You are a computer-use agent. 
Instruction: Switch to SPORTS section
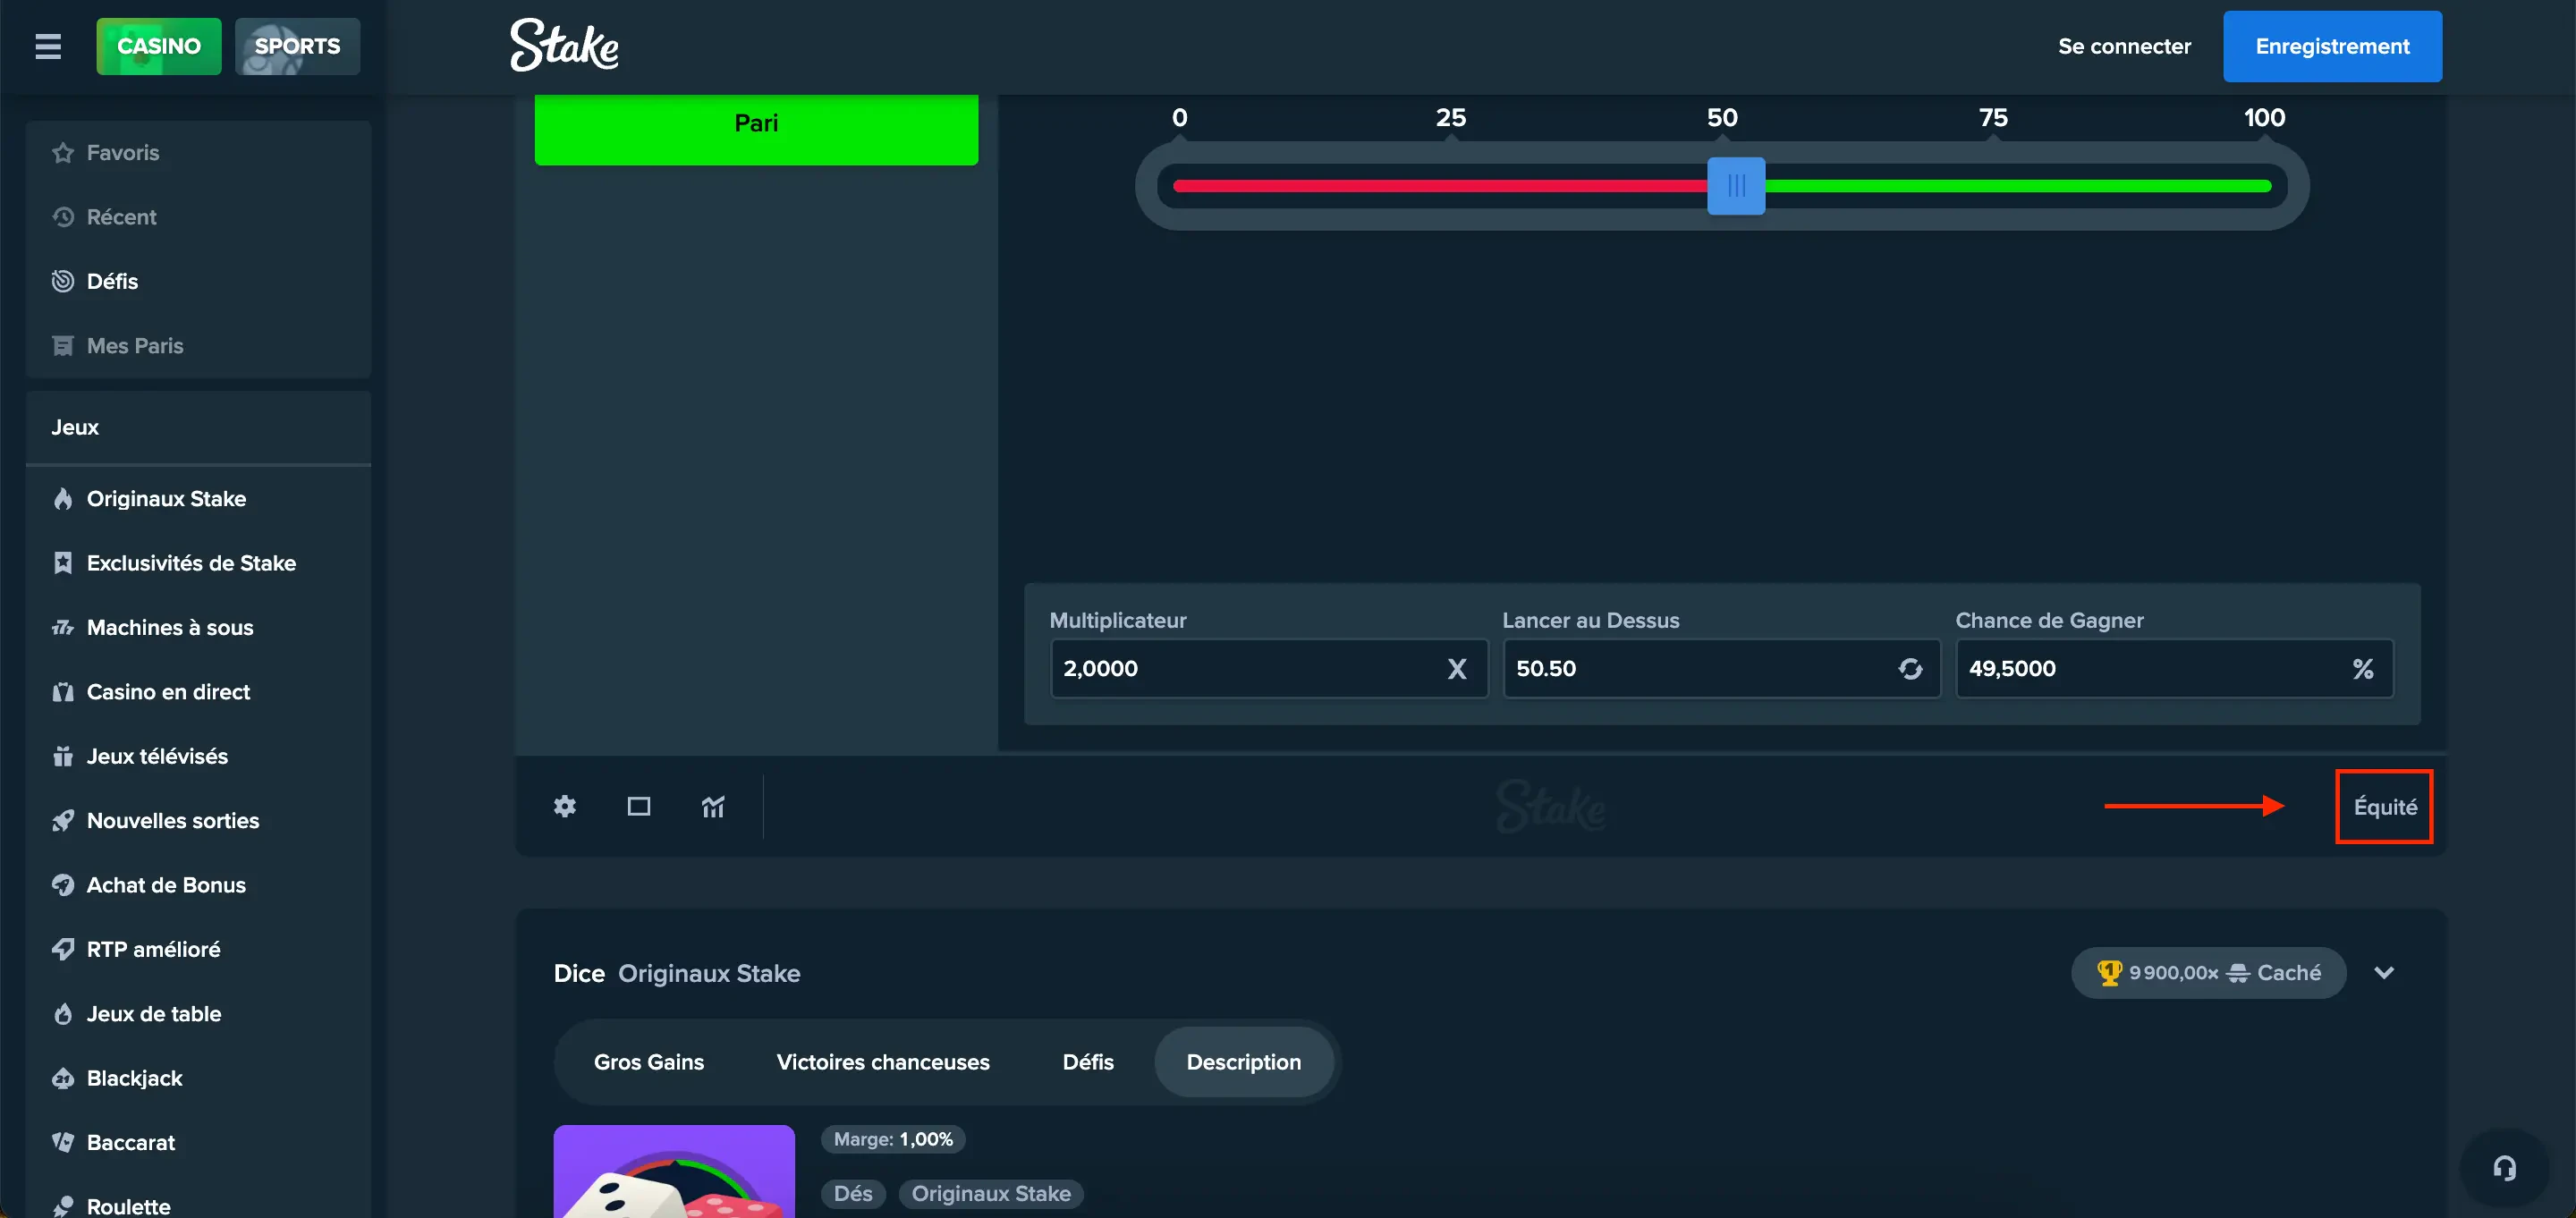tap(297, 46)
